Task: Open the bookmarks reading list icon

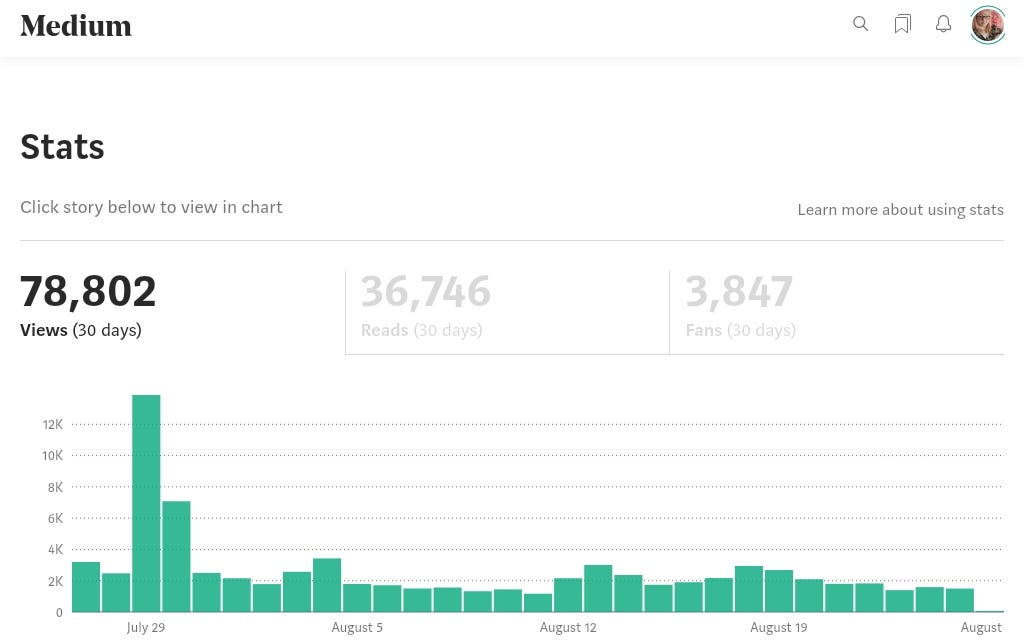Action: pos(903,24)
